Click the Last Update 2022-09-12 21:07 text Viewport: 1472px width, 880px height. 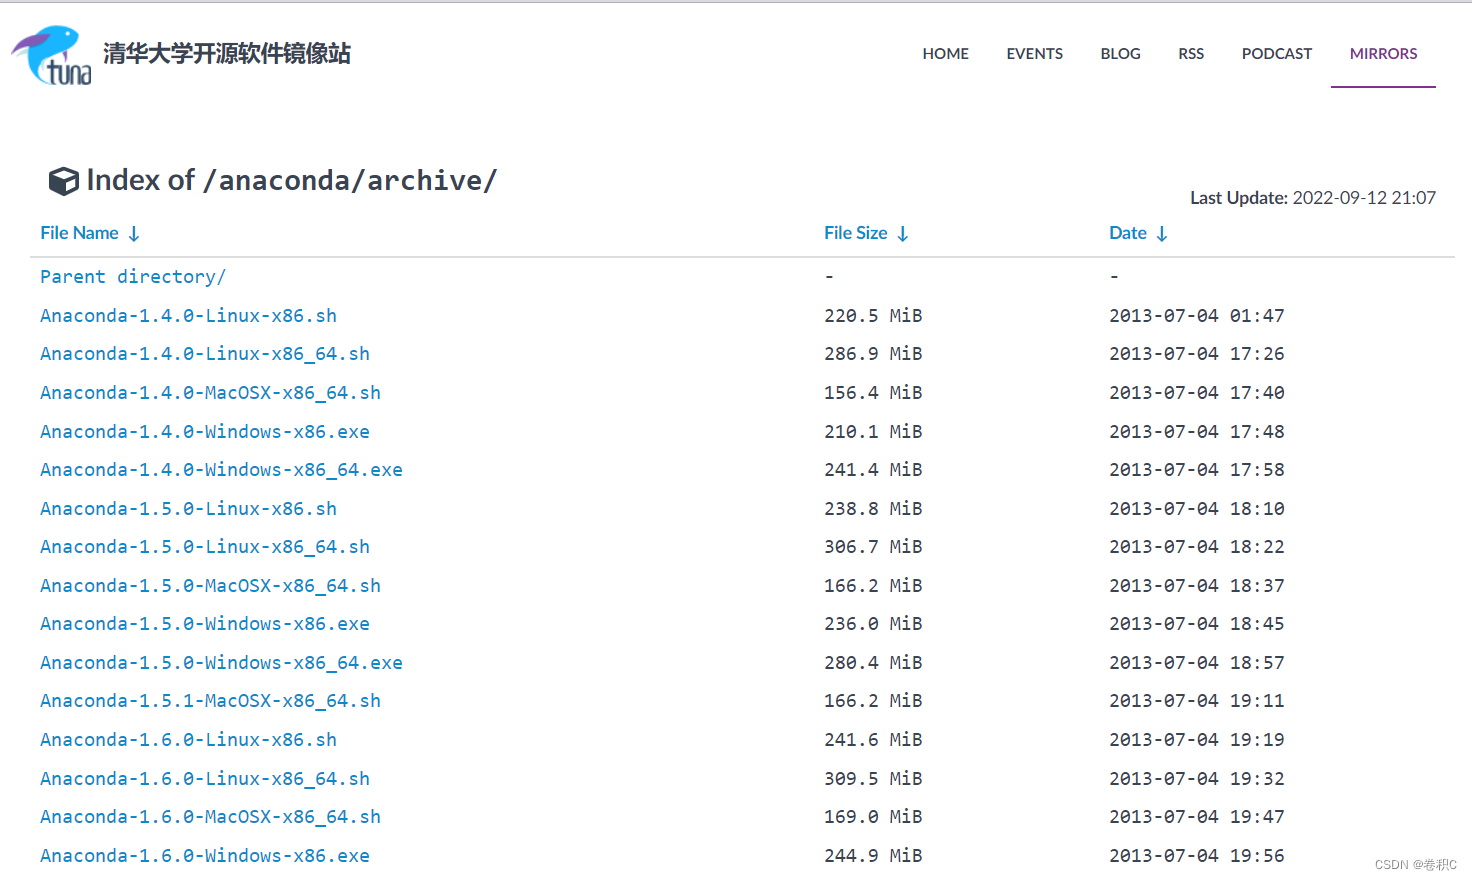(x=1312, y=198)
